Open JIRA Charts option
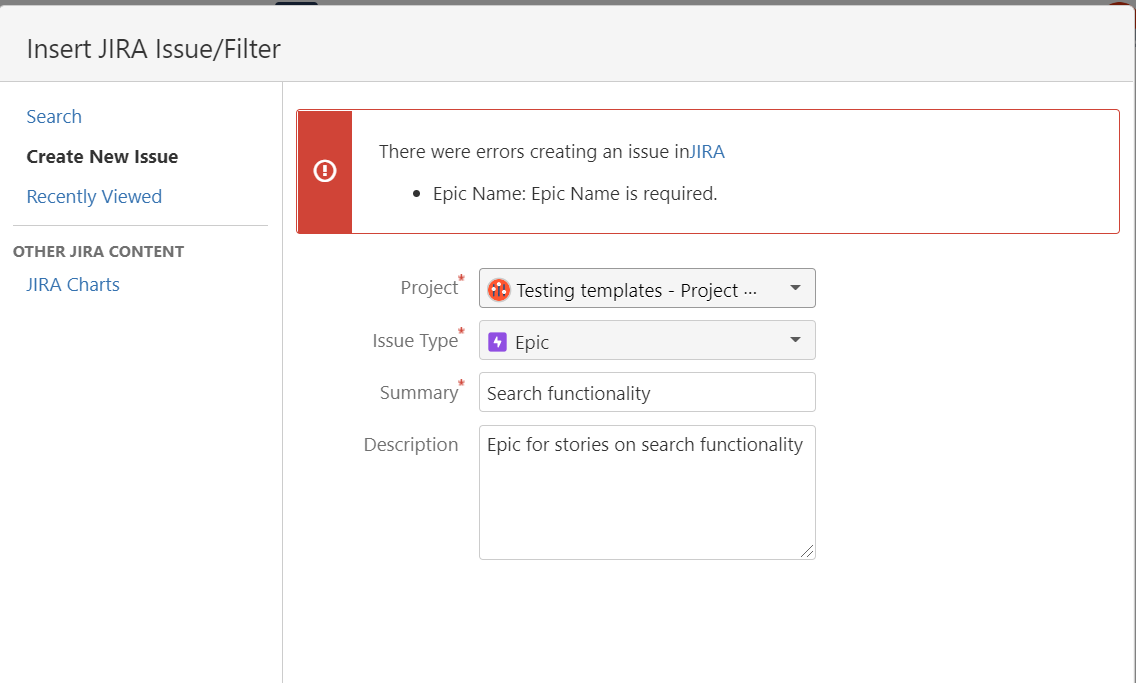 coord(73,285)
